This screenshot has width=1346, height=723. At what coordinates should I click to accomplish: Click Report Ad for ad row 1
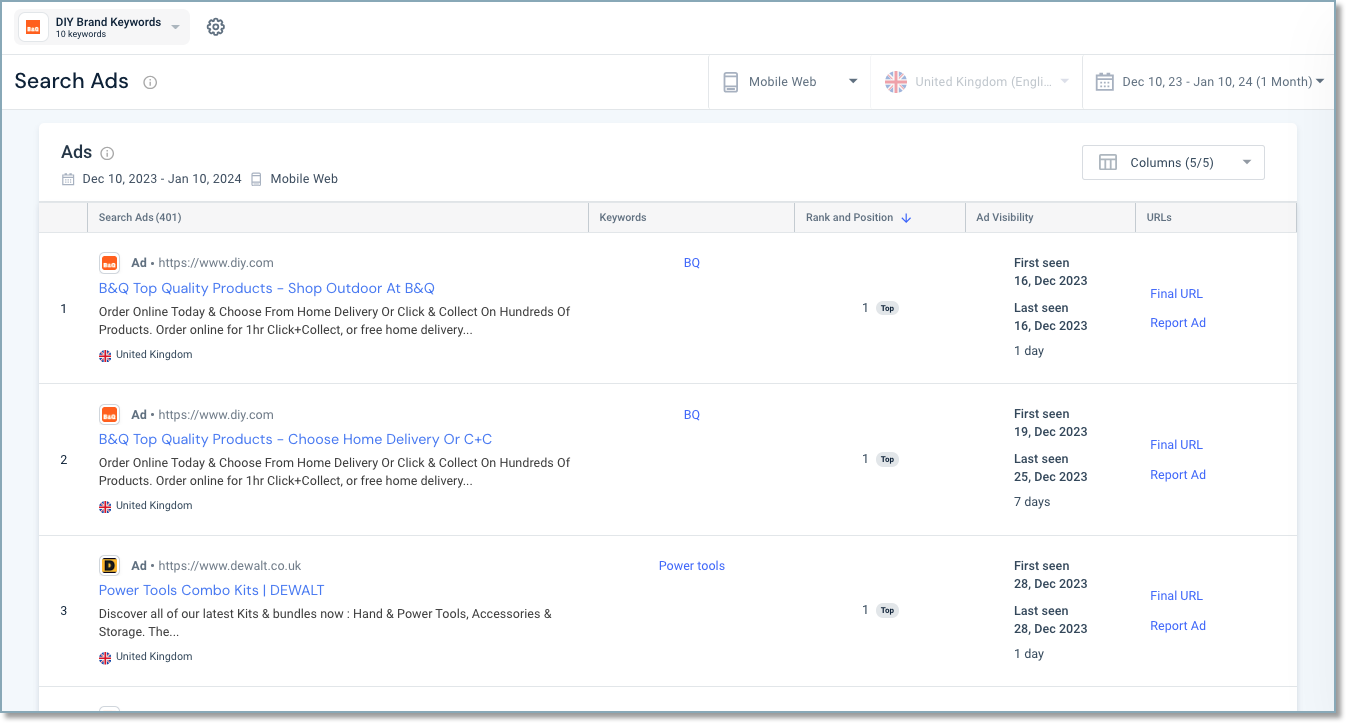pos(1178,323)
